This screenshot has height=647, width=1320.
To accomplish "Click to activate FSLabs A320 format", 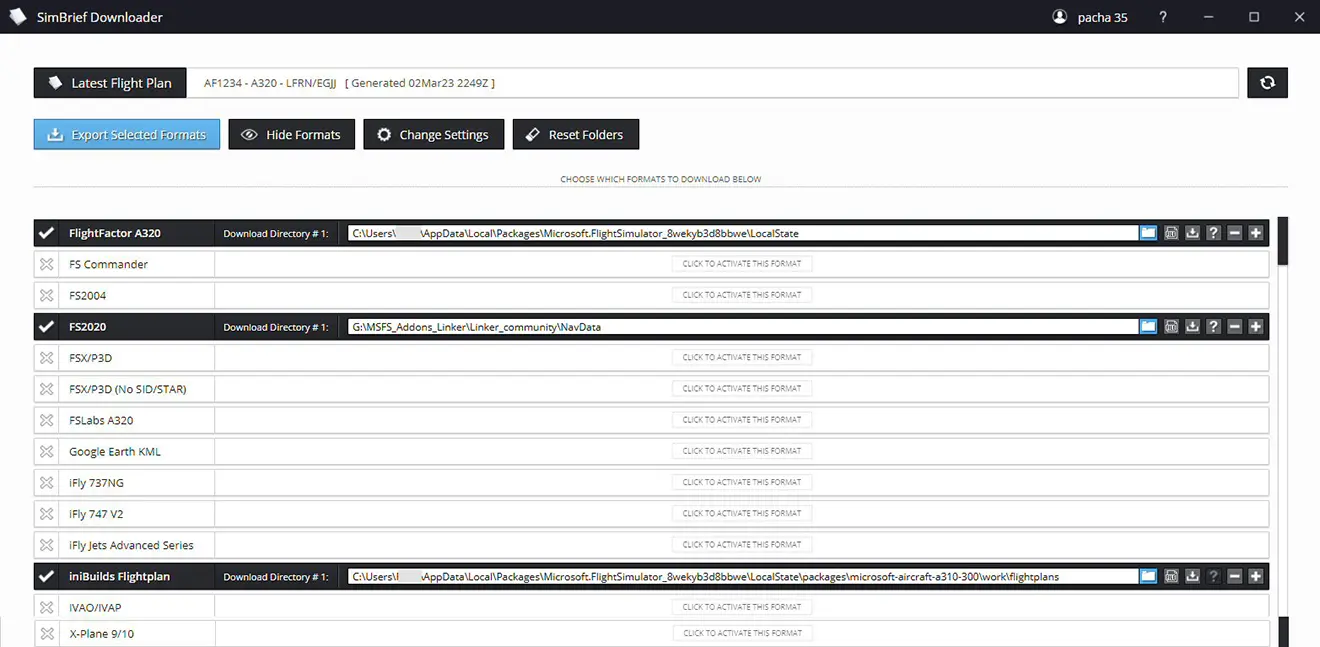I will click(x=742, y=420).
